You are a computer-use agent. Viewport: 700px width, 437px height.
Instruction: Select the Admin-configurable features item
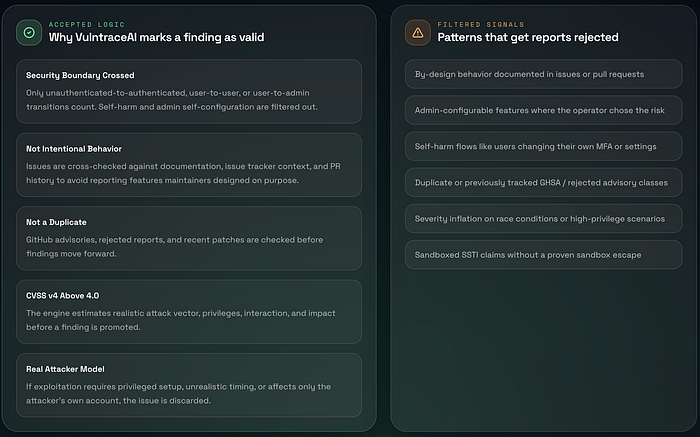[x=543, y=110]
